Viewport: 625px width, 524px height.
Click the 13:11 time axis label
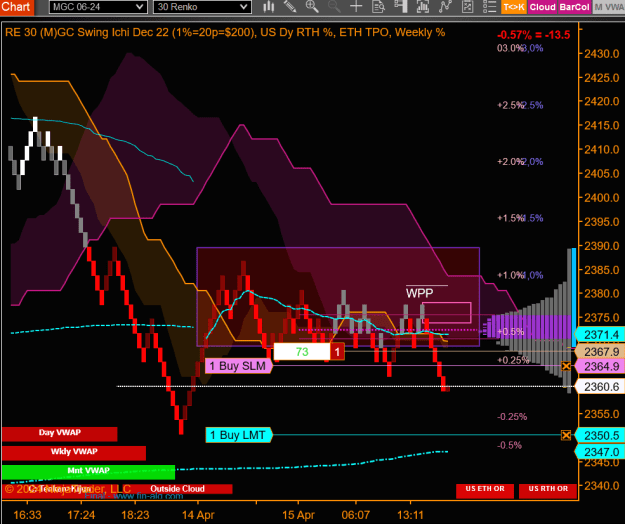point(410,515)
